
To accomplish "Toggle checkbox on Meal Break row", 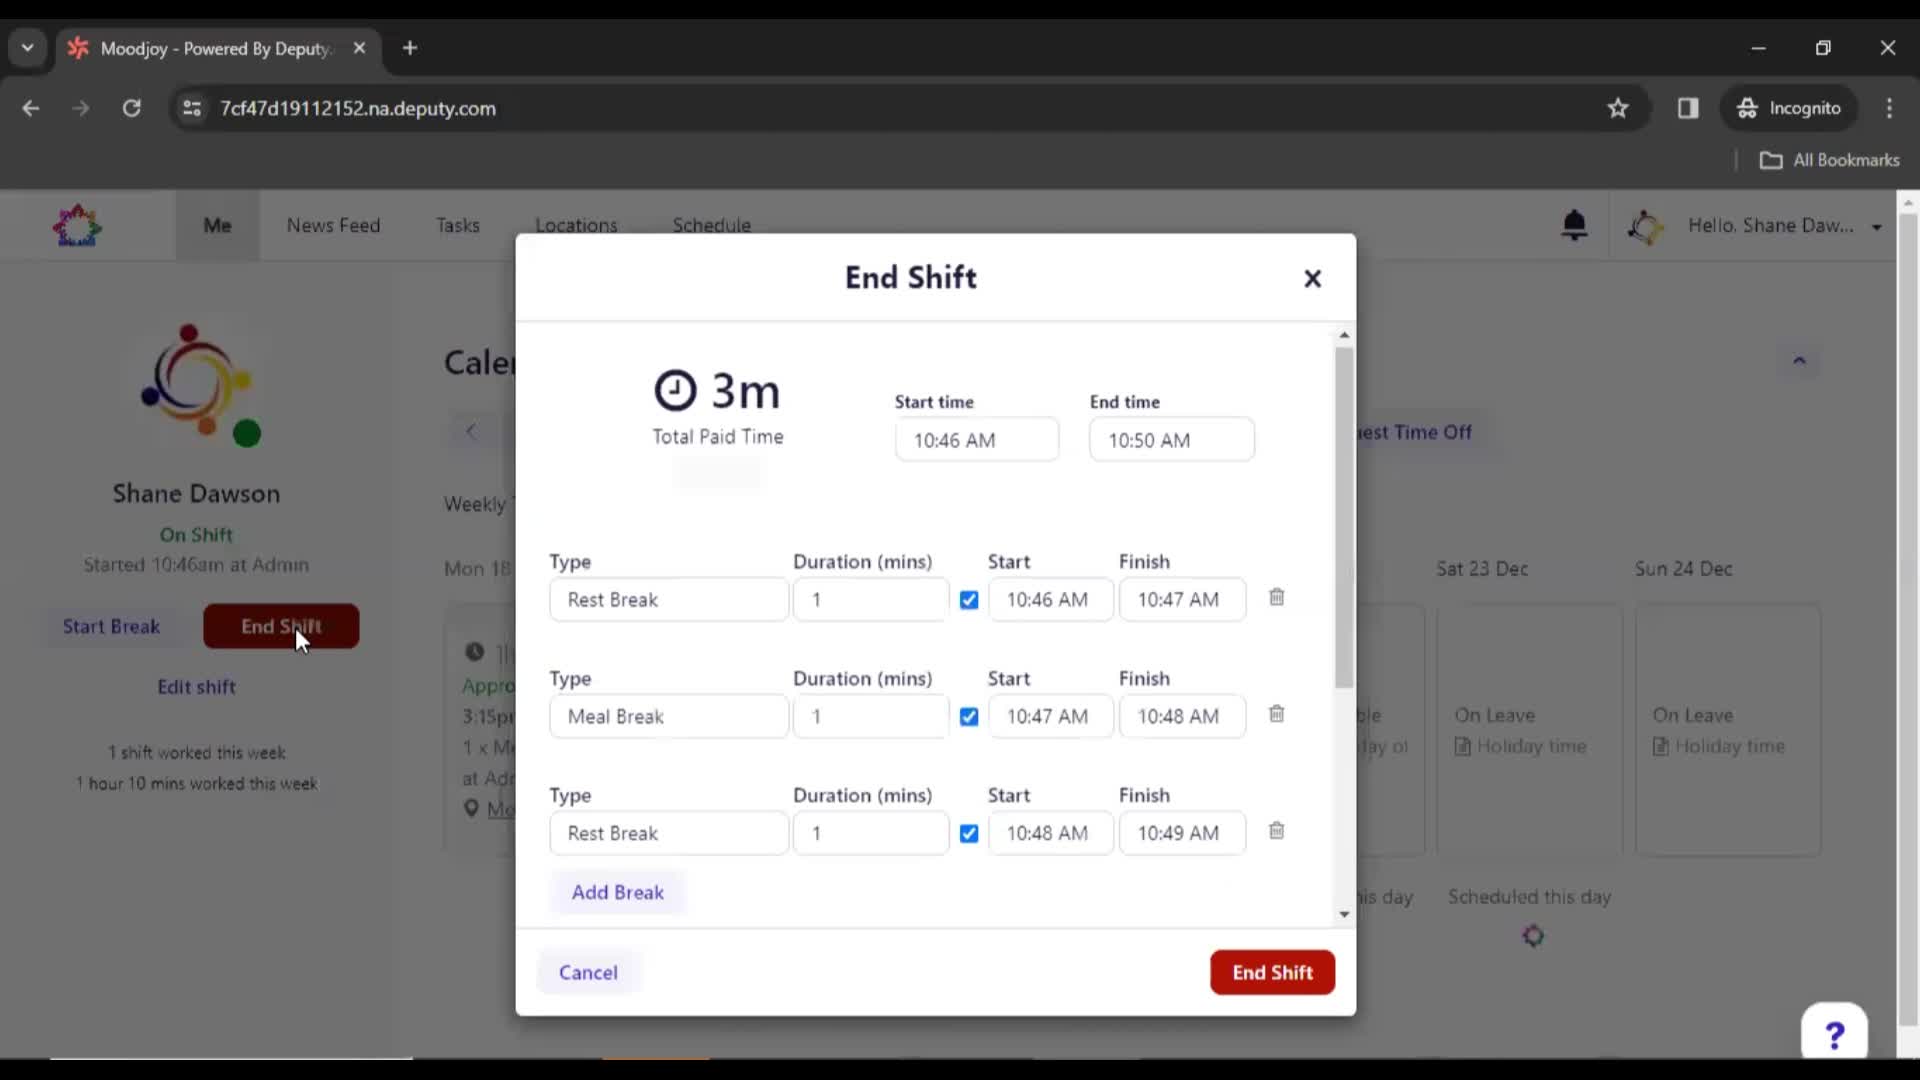I will click(x=969, y=716).
